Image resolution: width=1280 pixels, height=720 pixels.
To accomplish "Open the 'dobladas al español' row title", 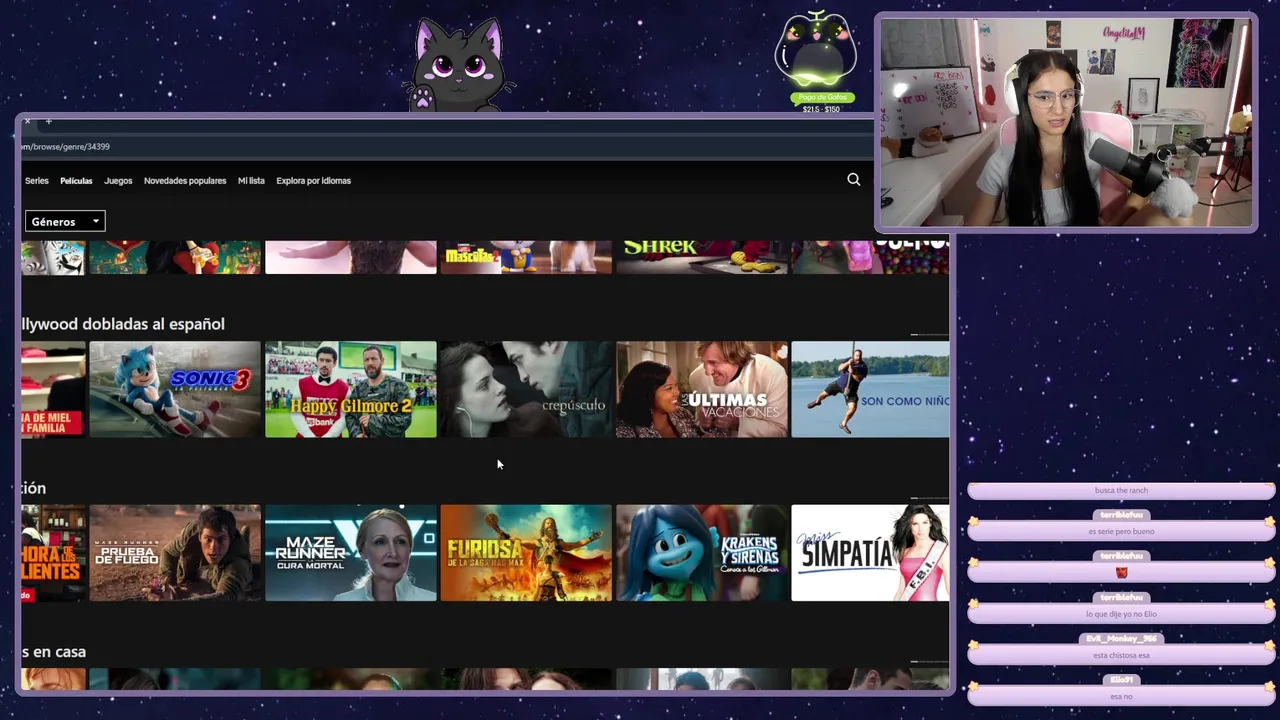I will click(123, 324).
